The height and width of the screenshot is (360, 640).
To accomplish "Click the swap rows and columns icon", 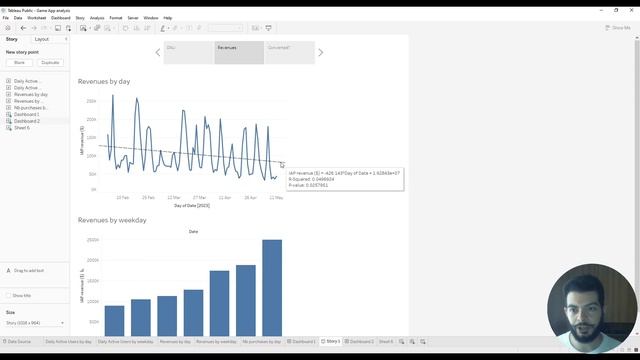I will 125,28.
